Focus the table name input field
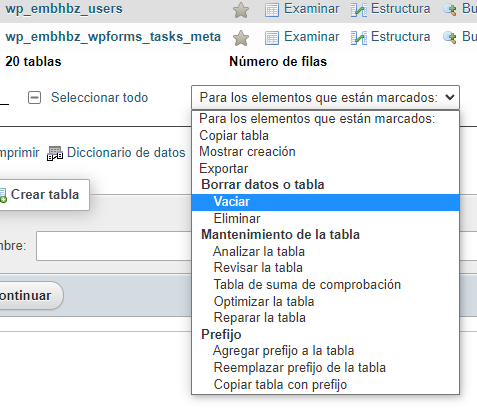The width and height of the screenshot is (477, 409). point(114,246)
